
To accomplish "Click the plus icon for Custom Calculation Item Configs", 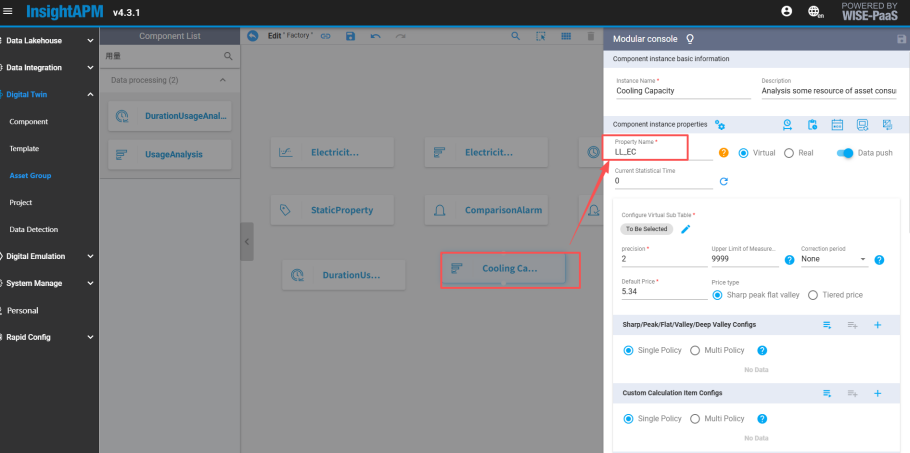I will [x=877, y=393].
